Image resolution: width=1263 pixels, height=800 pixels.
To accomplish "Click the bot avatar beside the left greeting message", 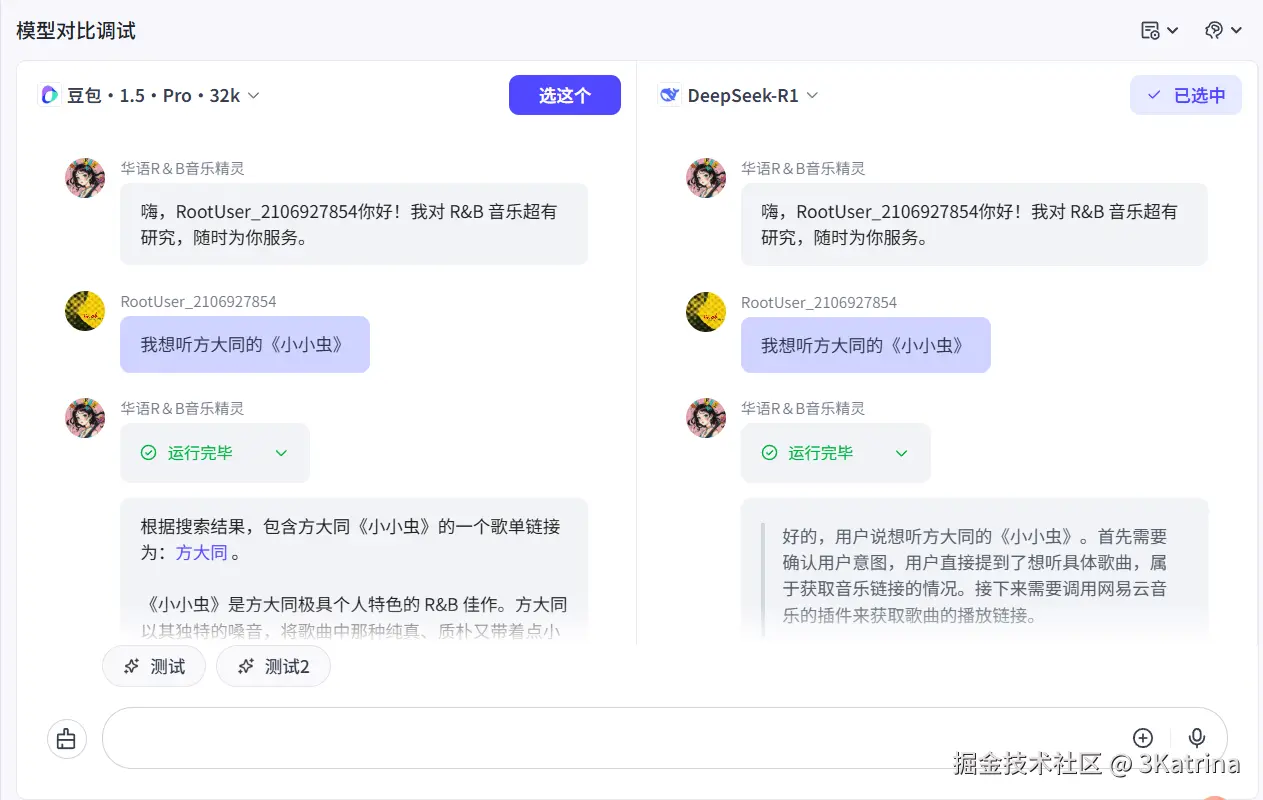I will pyautogui.click(x=85, y=177).
